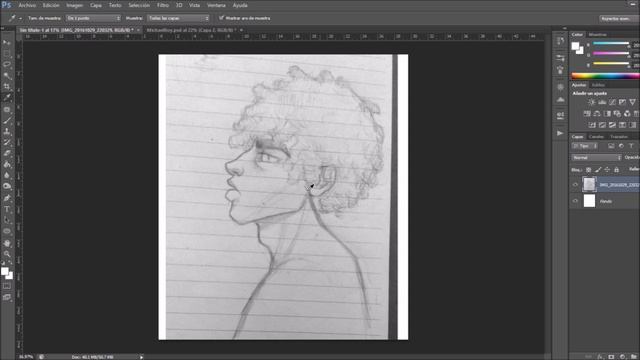The image size is (640, 360).
Task: Toggle lock all padlock icon
Action: click(x=617, y=170)
